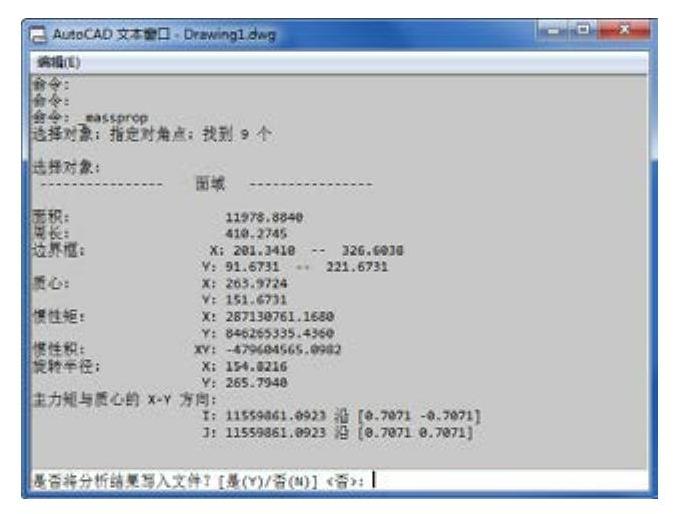This screenshot has height=514, width=675.
Task: Click the bounding box Y upper value 221.6731
Action: (x=357, y=267)
